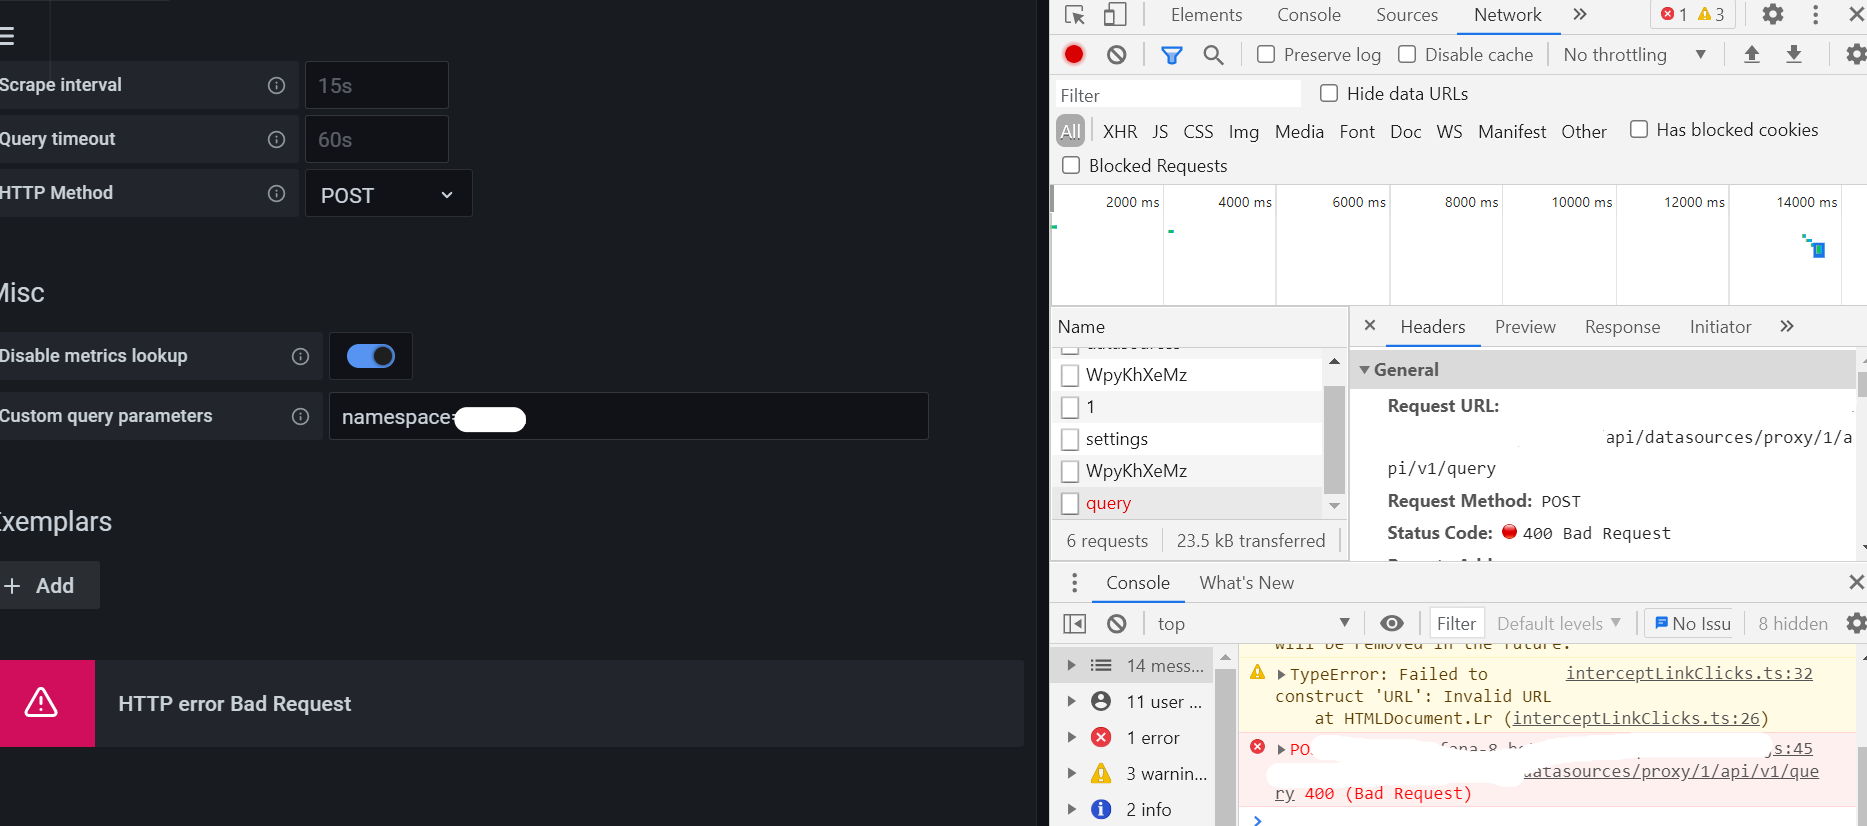Expand the 1 error console group
The image size is (1867, 826).
point(1071,738)
